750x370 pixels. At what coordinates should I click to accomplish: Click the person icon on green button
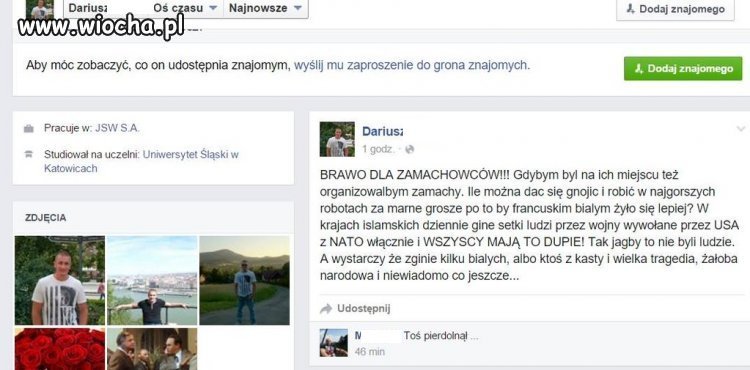[639, 69]
